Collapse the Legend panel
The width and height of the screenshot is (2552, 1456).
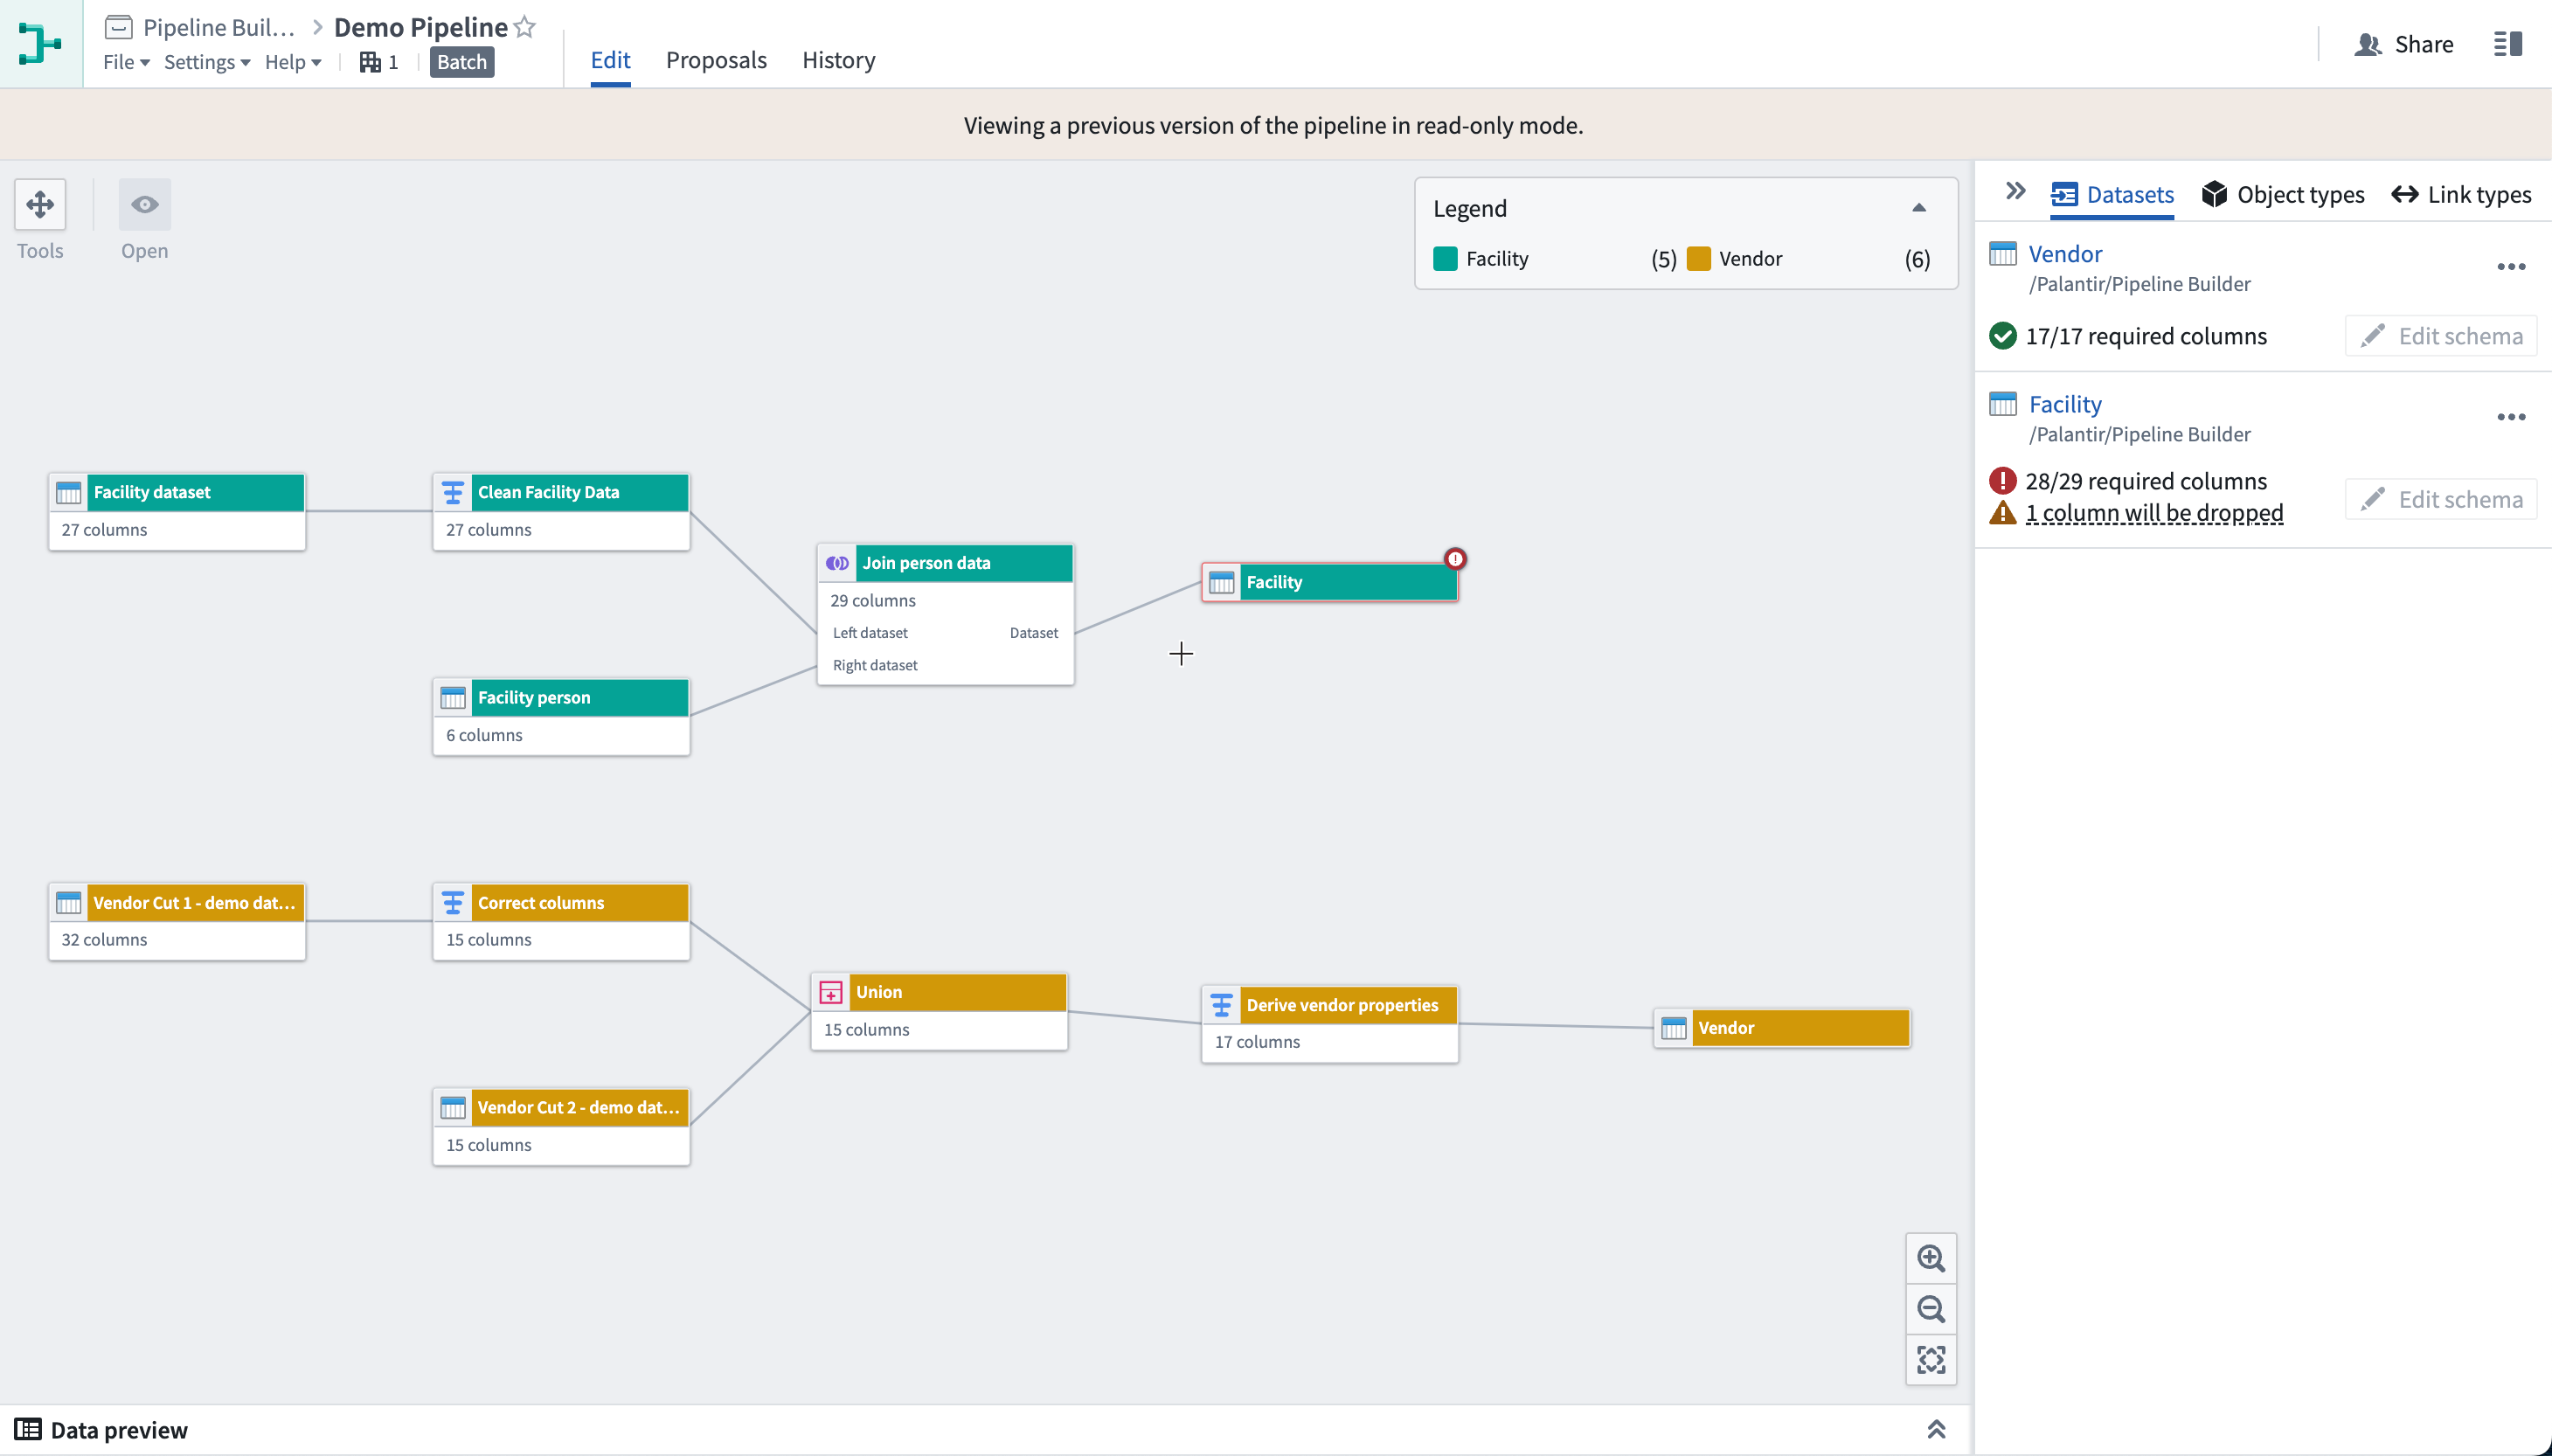1918,208
